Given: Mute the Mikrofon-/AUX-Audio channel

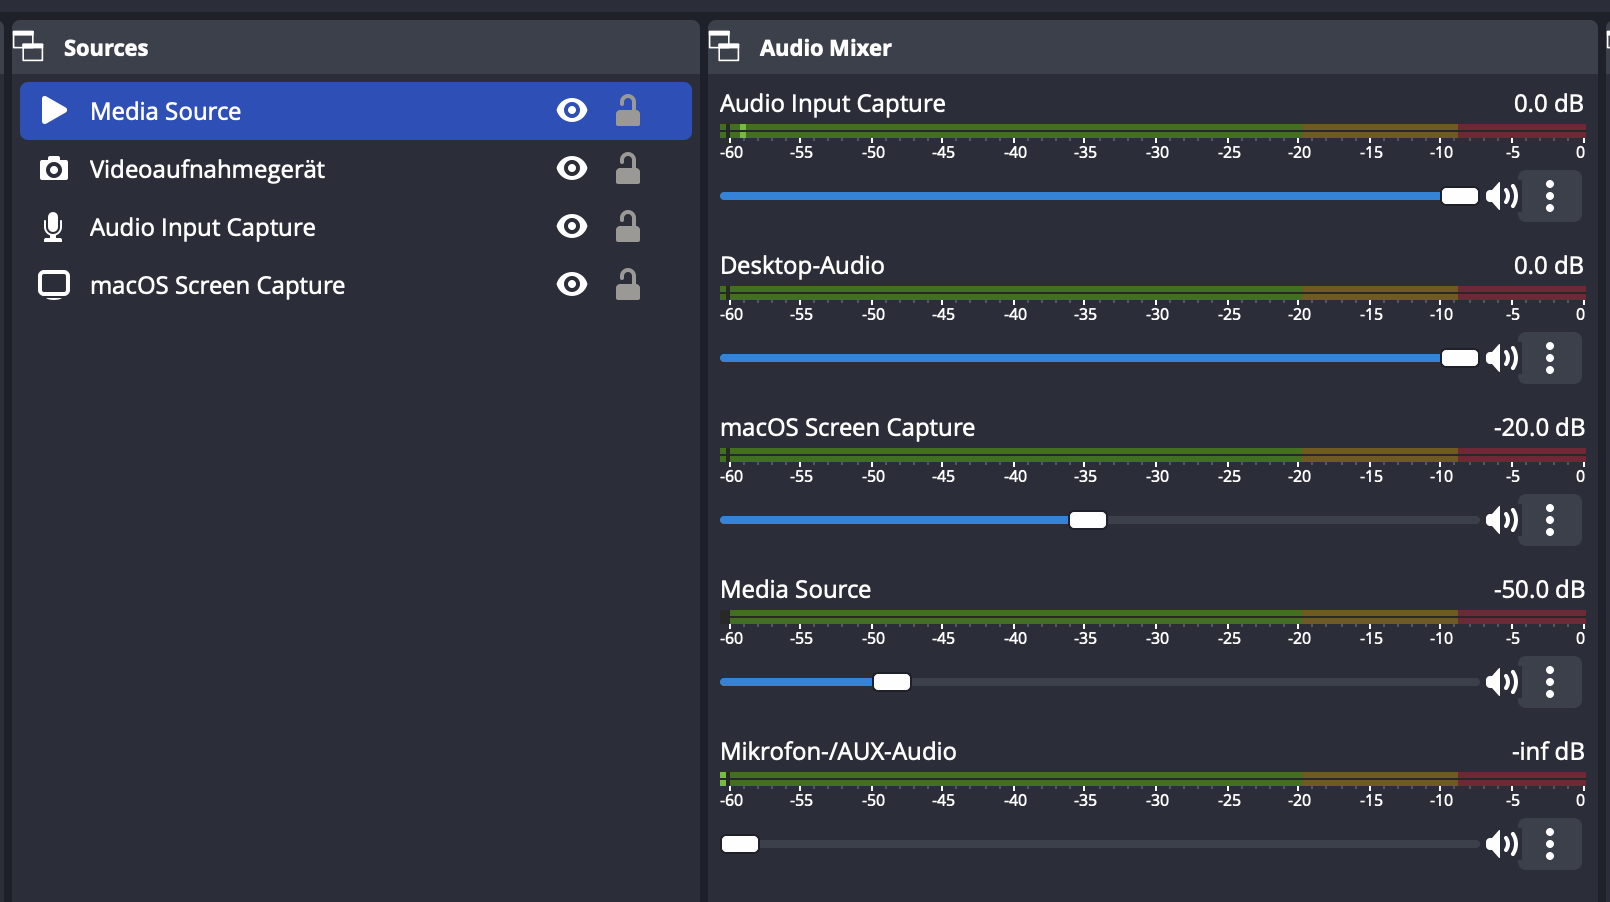Looking at the screenshot, I should pyautogui.click(x=1502, y=844).
